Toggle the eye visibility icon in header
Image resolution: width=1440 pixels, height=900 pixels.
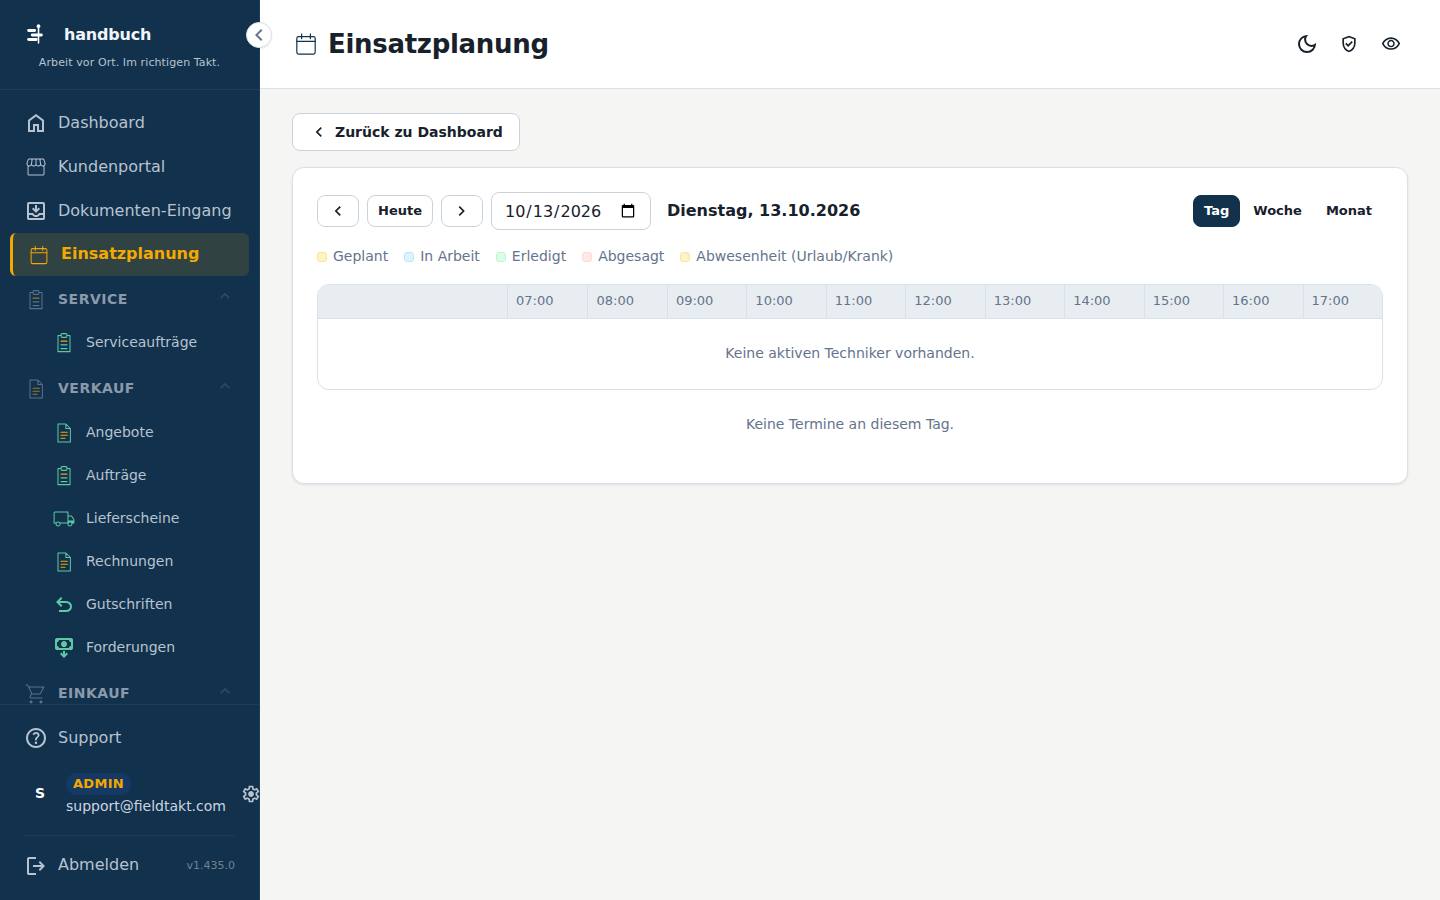click(x=1391, y=44)
